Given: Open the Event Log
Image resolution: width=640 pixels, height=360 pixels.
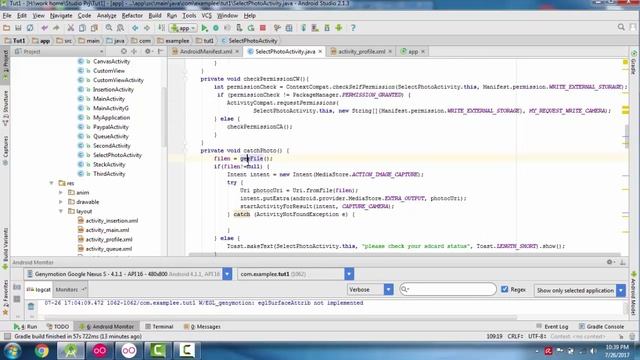Looking at the screenshot, I should click(x=552, y=327).
